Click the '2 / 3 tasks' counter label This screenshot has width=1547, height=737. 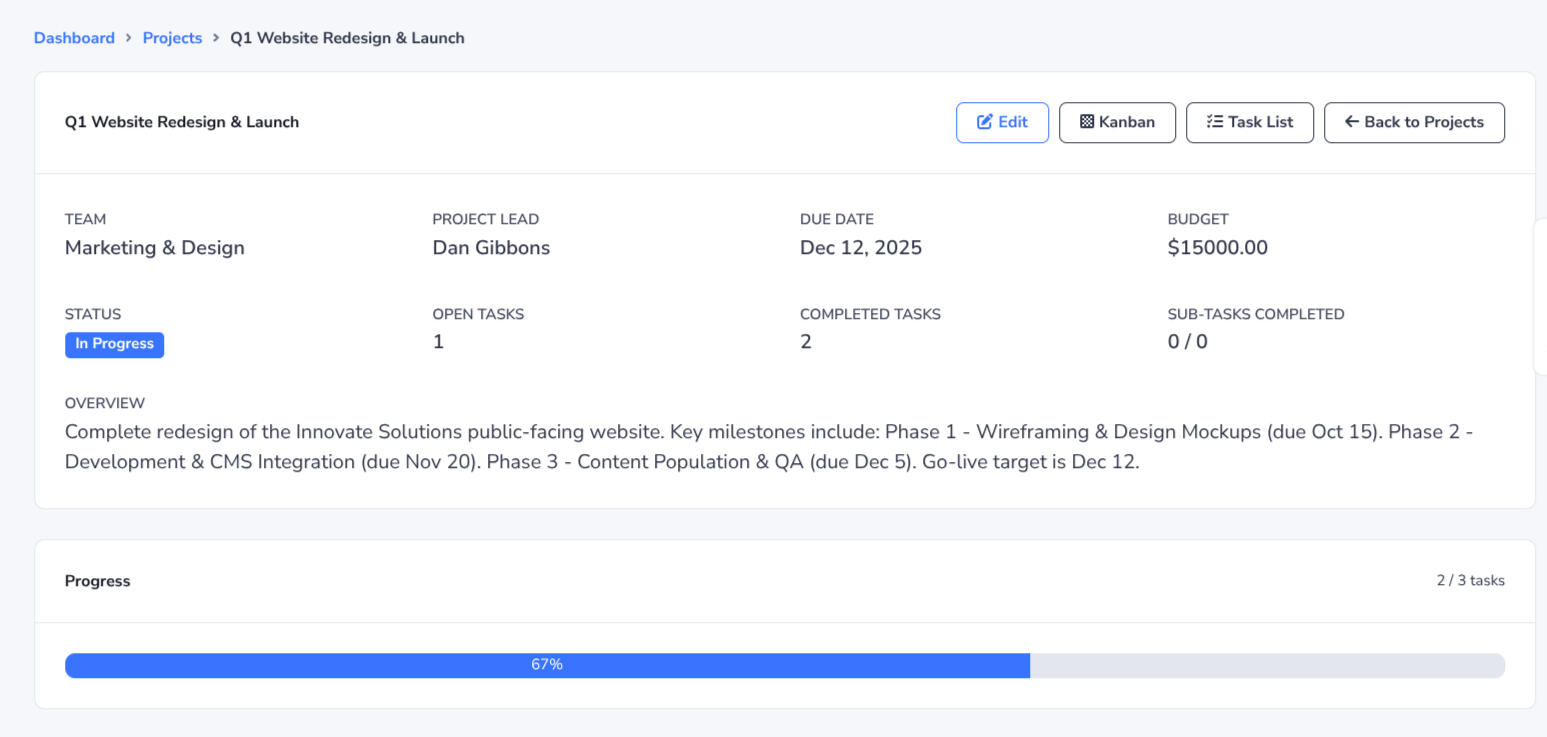click(1470, 581)
